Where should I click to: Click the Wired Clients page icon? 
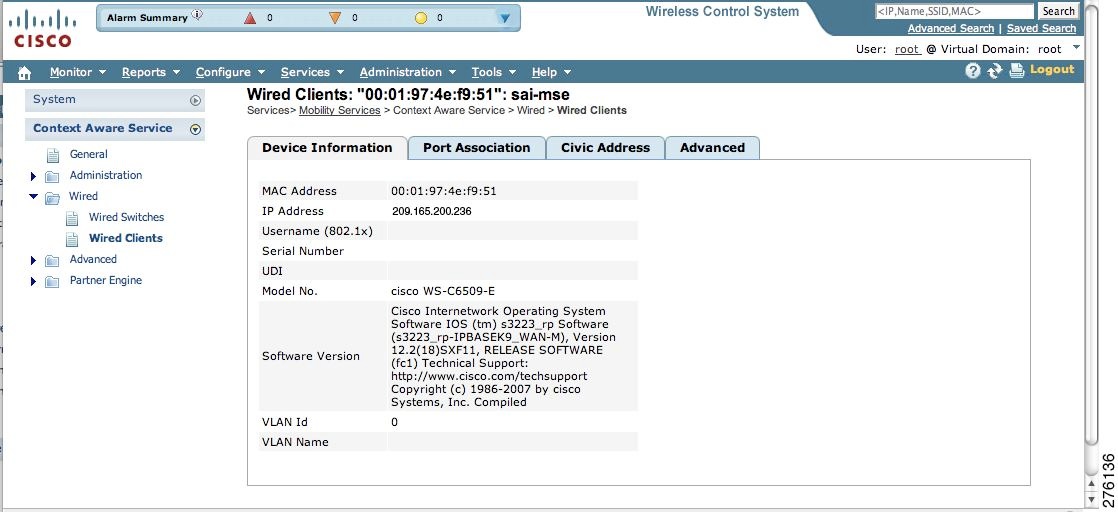(x=72, y=238)
